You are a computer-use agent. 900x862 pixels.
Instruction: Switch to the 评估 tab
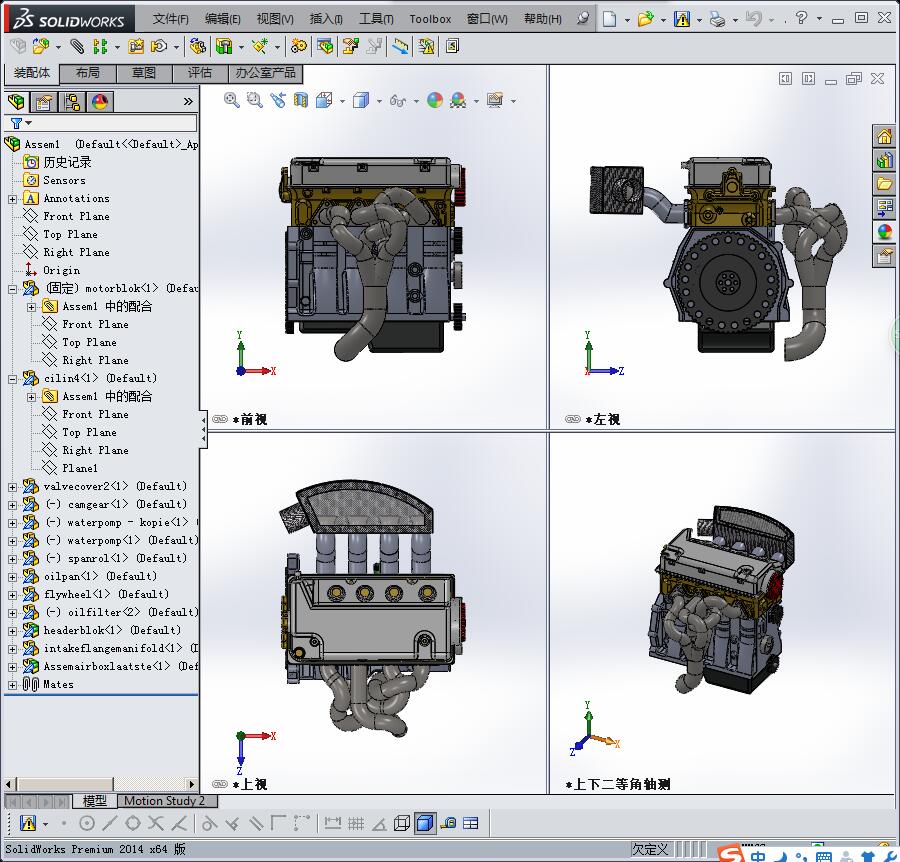[200, 73]
